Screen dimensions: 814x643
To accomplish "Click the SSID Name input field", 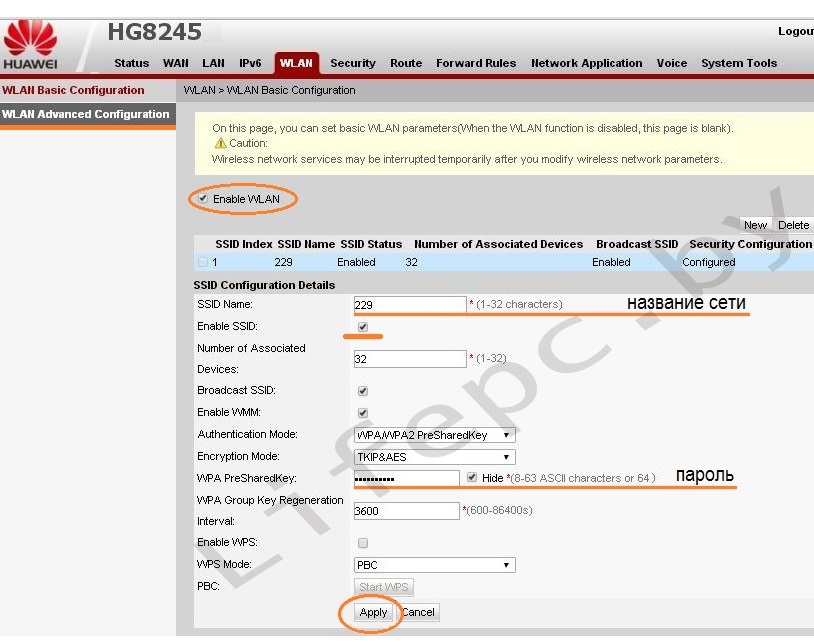I will pyautogui.click(x=410, y=304).
